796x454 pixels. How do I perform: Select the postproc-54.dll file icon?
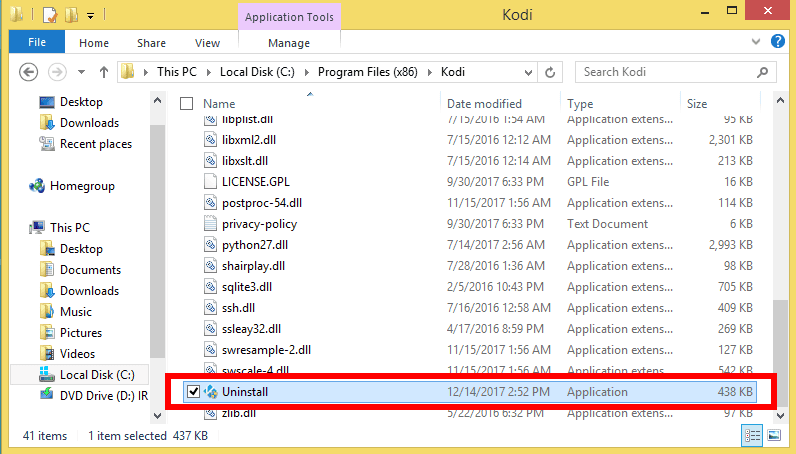(x=210, y=203)
